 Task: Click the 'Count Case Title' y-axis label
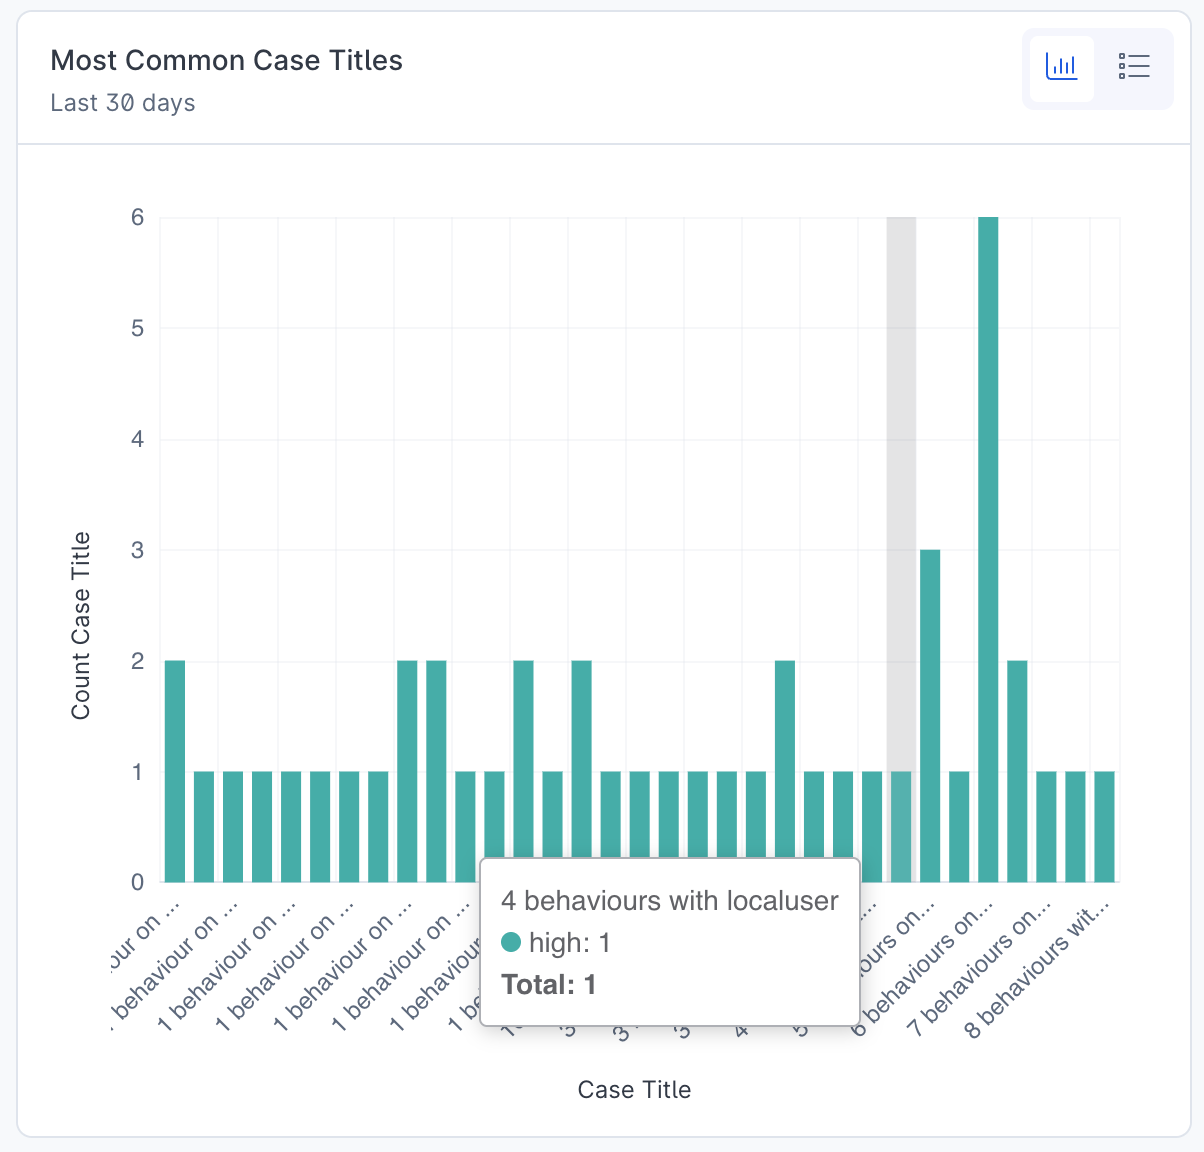[x=81, y=625]
